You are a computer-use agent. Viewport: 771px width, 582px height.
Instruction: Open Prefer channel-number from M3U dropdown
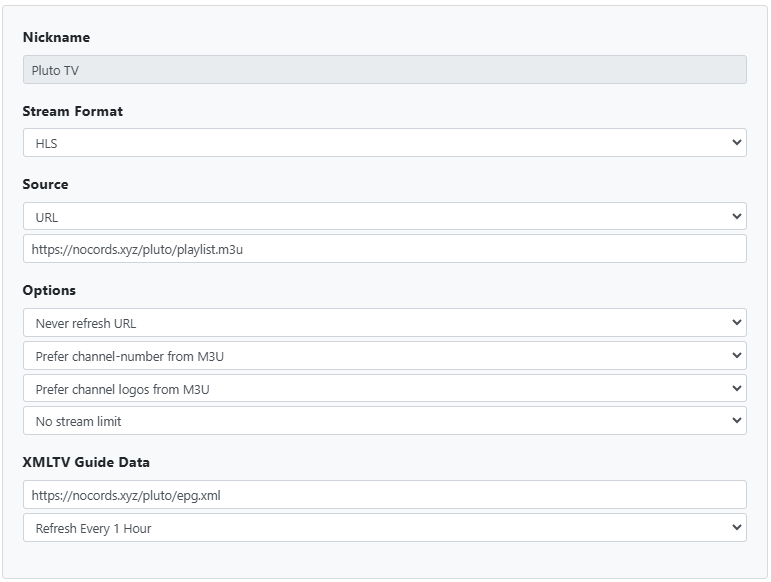[x=384, y=356]
